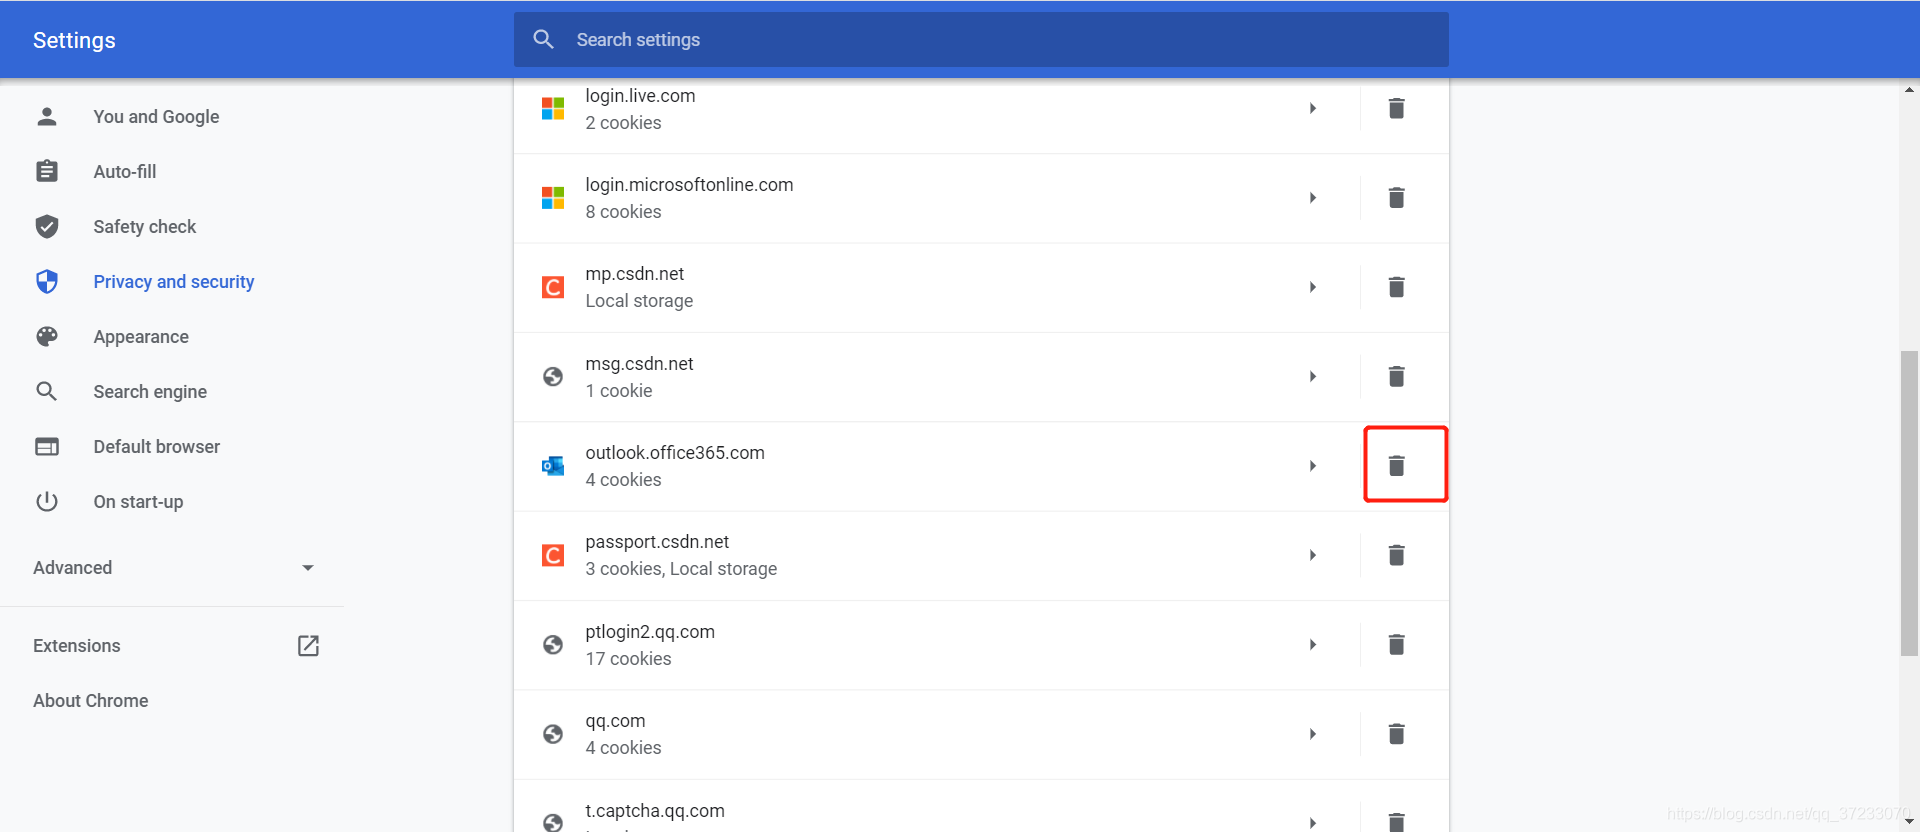Click the globe icon beside qq.com
This screenshot has height=832, width=1920.
coord(553,734)
